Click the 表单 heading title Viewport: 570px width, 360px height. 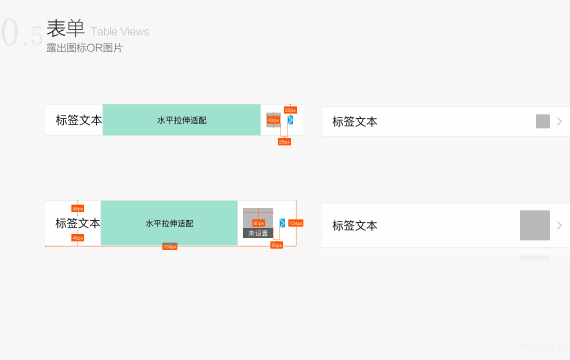tap(65, 28)
